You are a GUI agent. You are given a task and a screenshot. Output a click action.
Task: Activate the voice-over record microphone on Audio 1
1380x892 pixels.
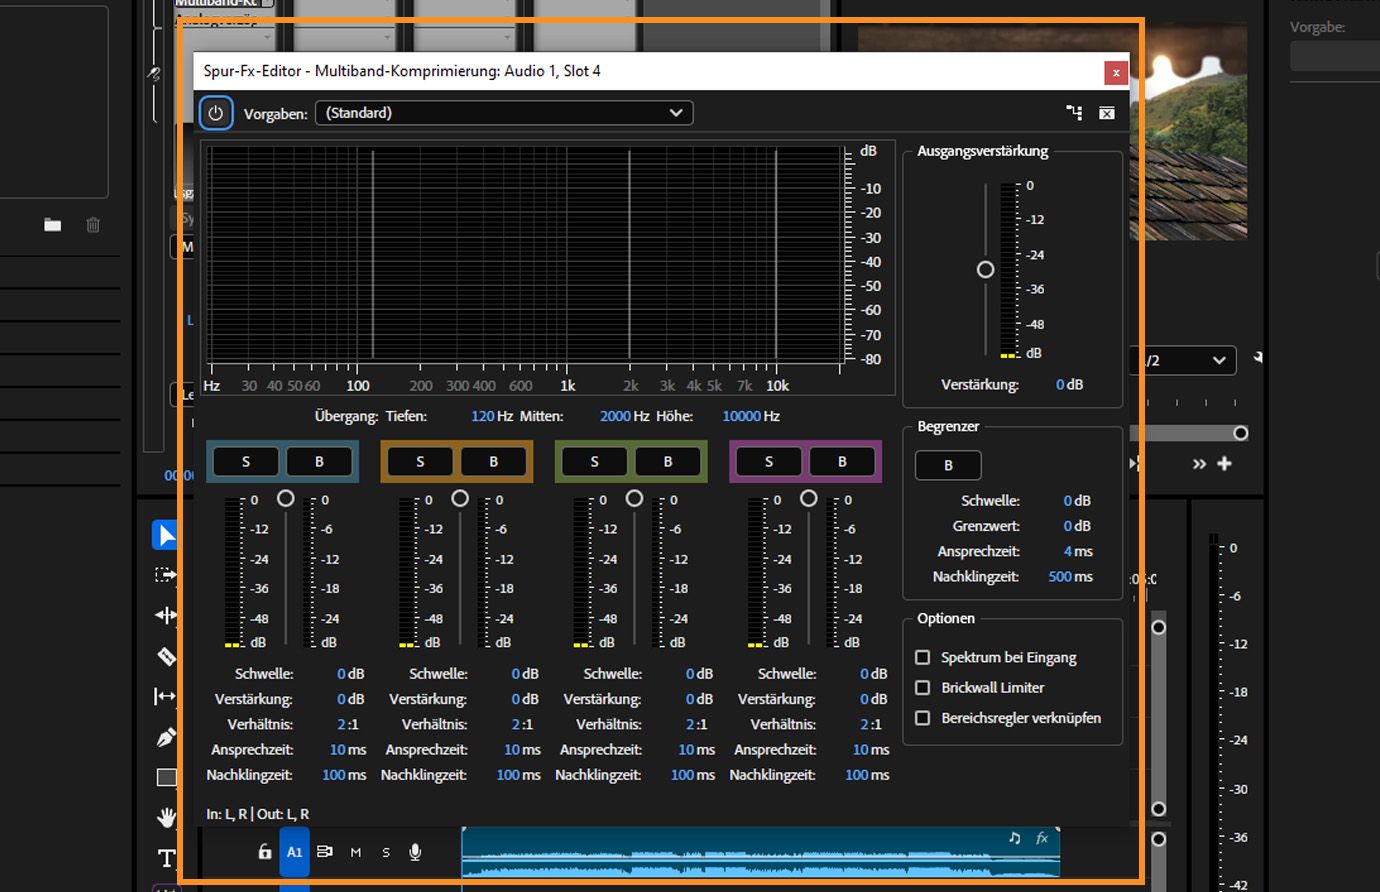(414, 851)
